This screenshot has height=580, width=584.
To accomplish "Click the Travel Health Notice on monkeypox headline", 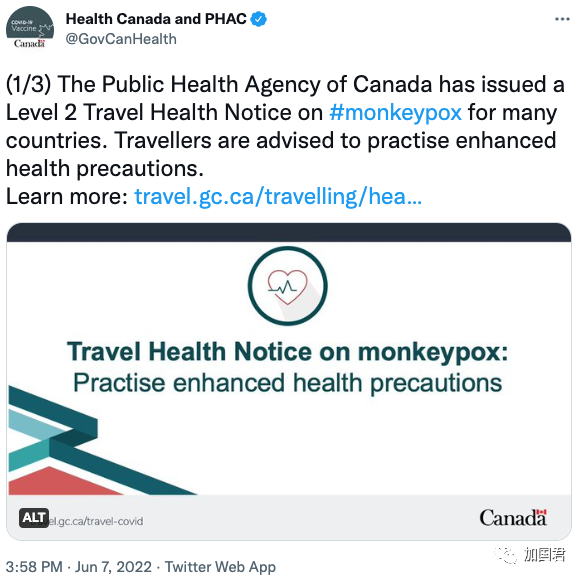I will [288, 352].
